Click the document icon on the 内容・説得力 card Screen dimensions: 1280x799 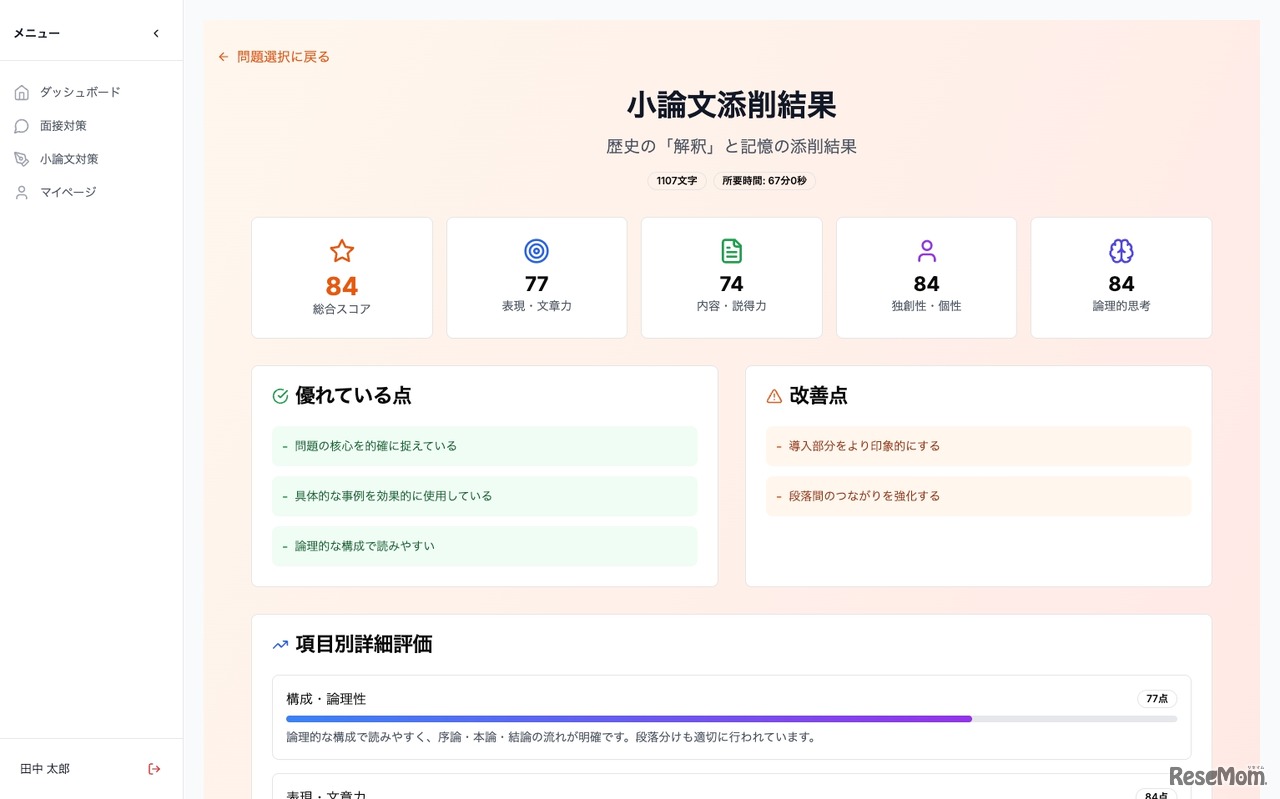click(x=731, y=251)
